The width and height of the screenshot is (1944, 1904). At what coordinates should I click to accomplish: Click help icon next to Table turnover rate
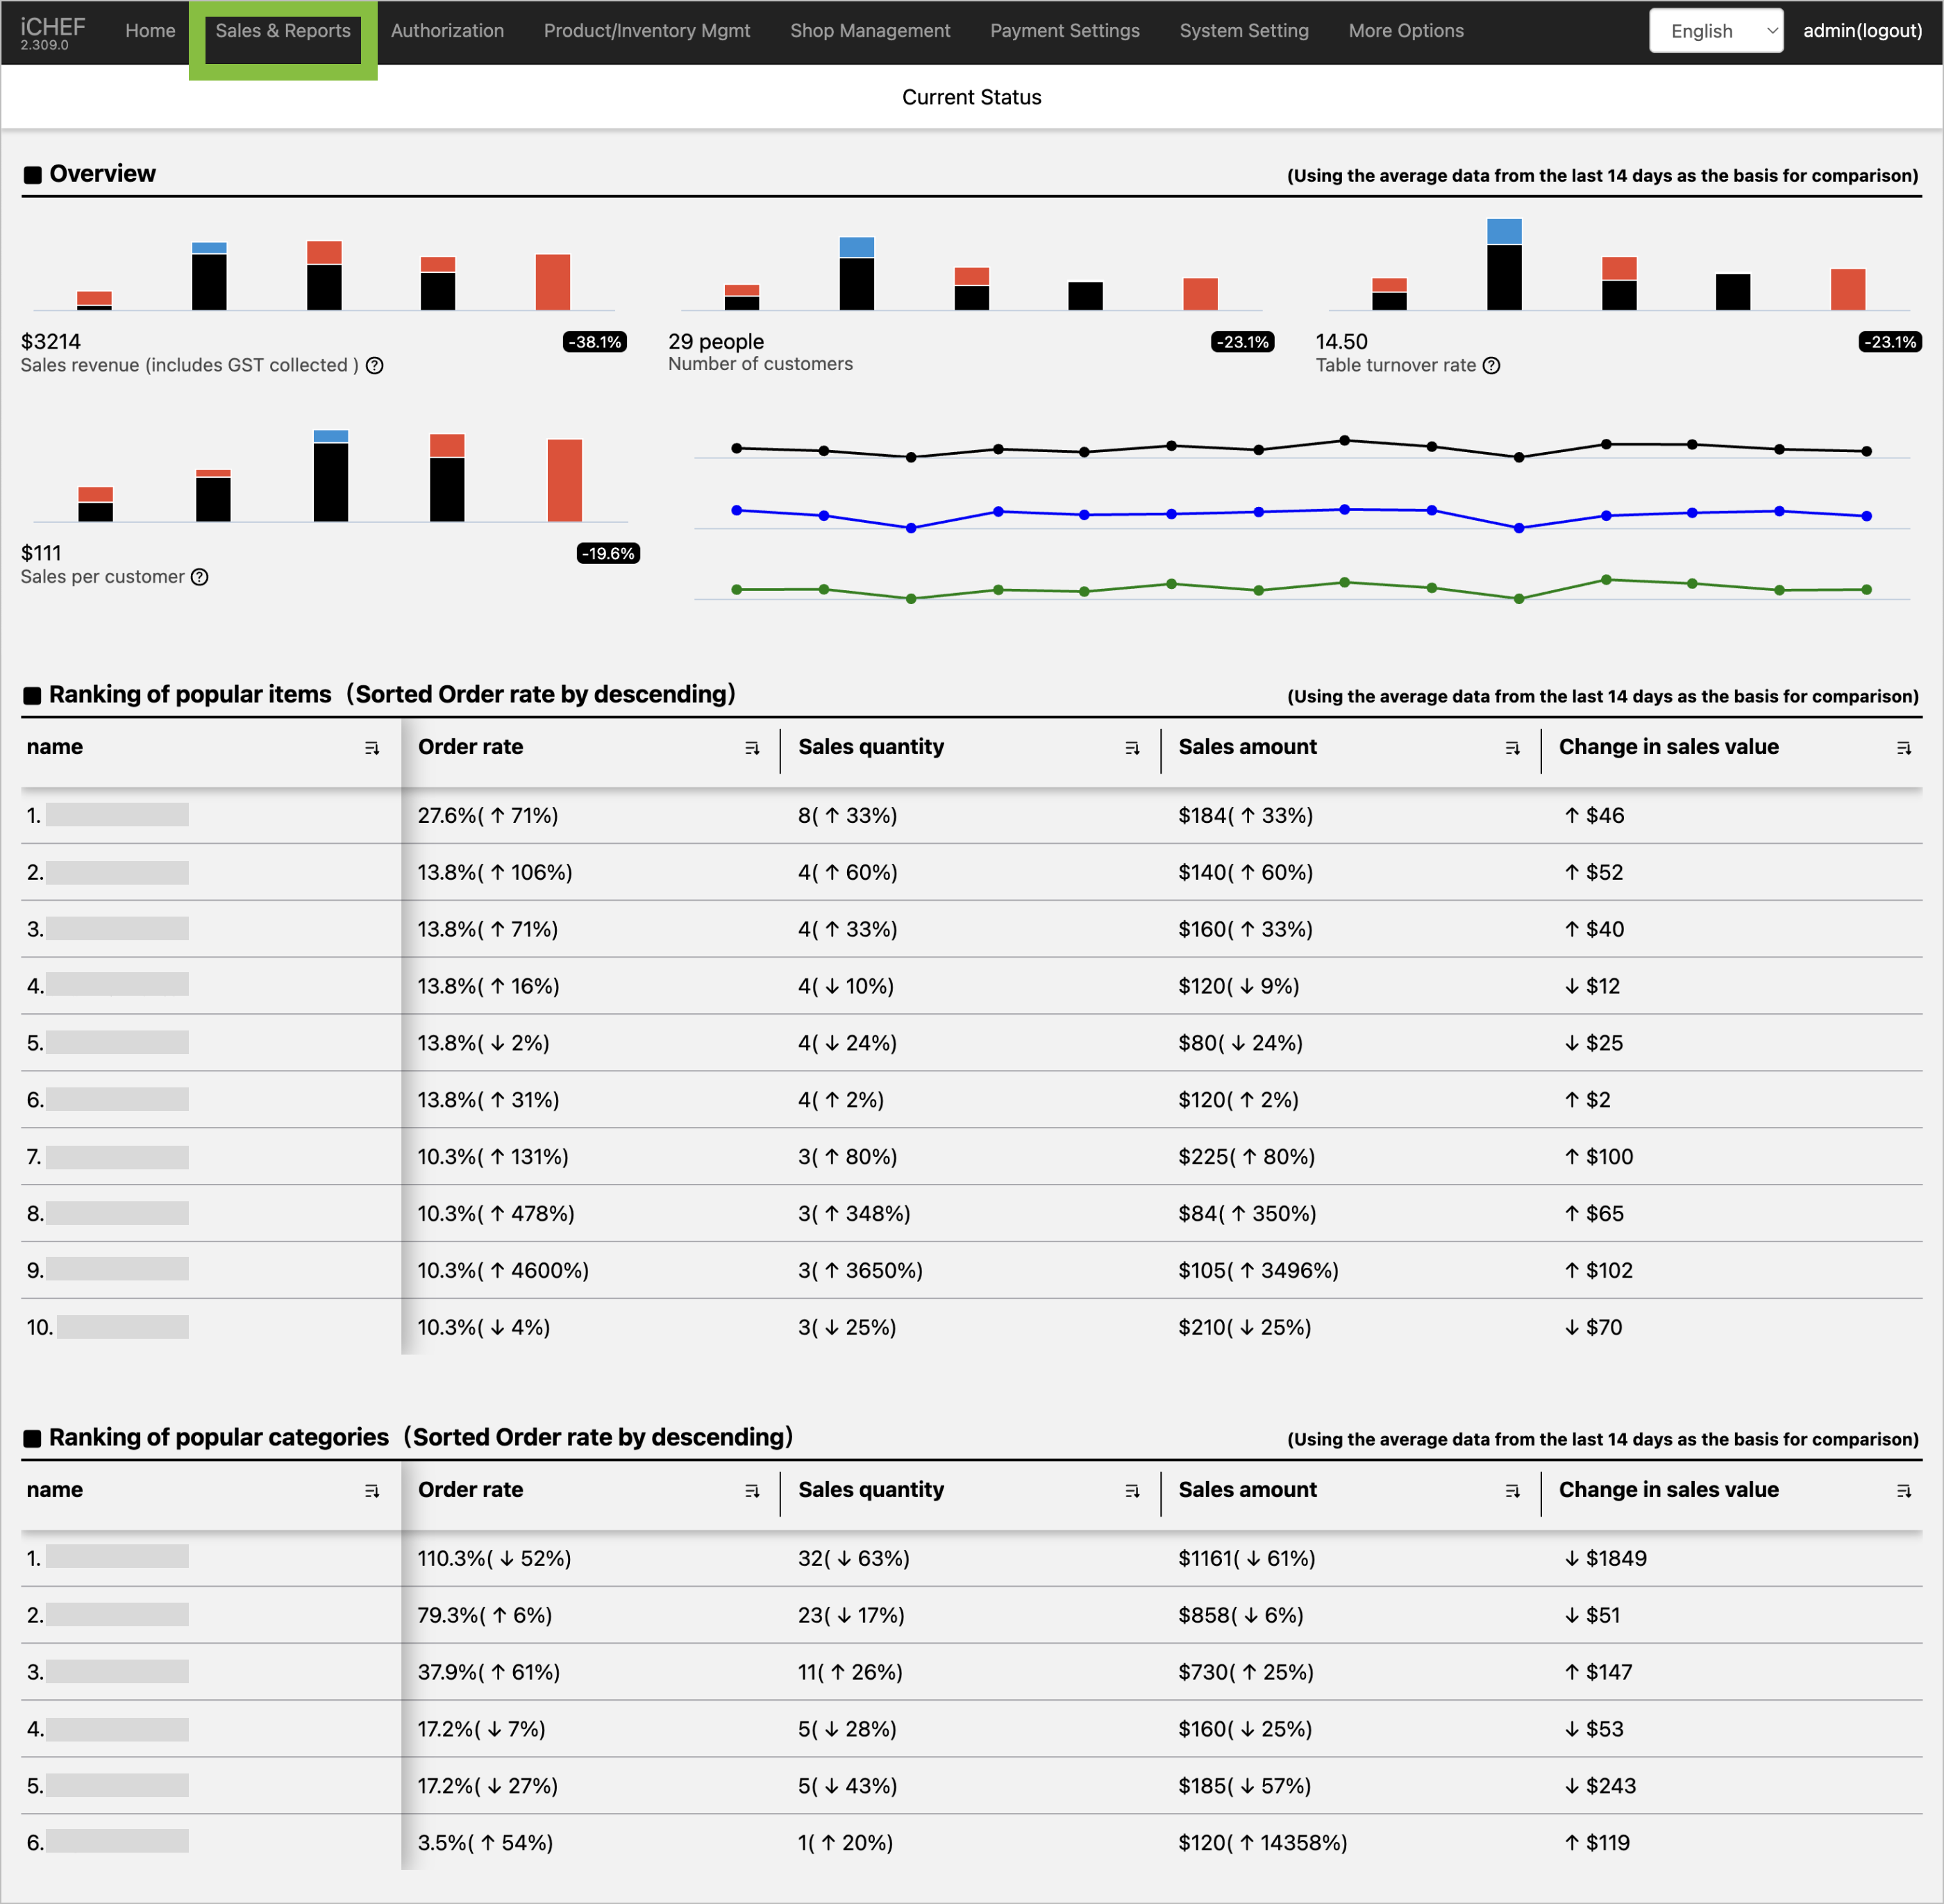pyautogui.click(x=1491, y=366)
